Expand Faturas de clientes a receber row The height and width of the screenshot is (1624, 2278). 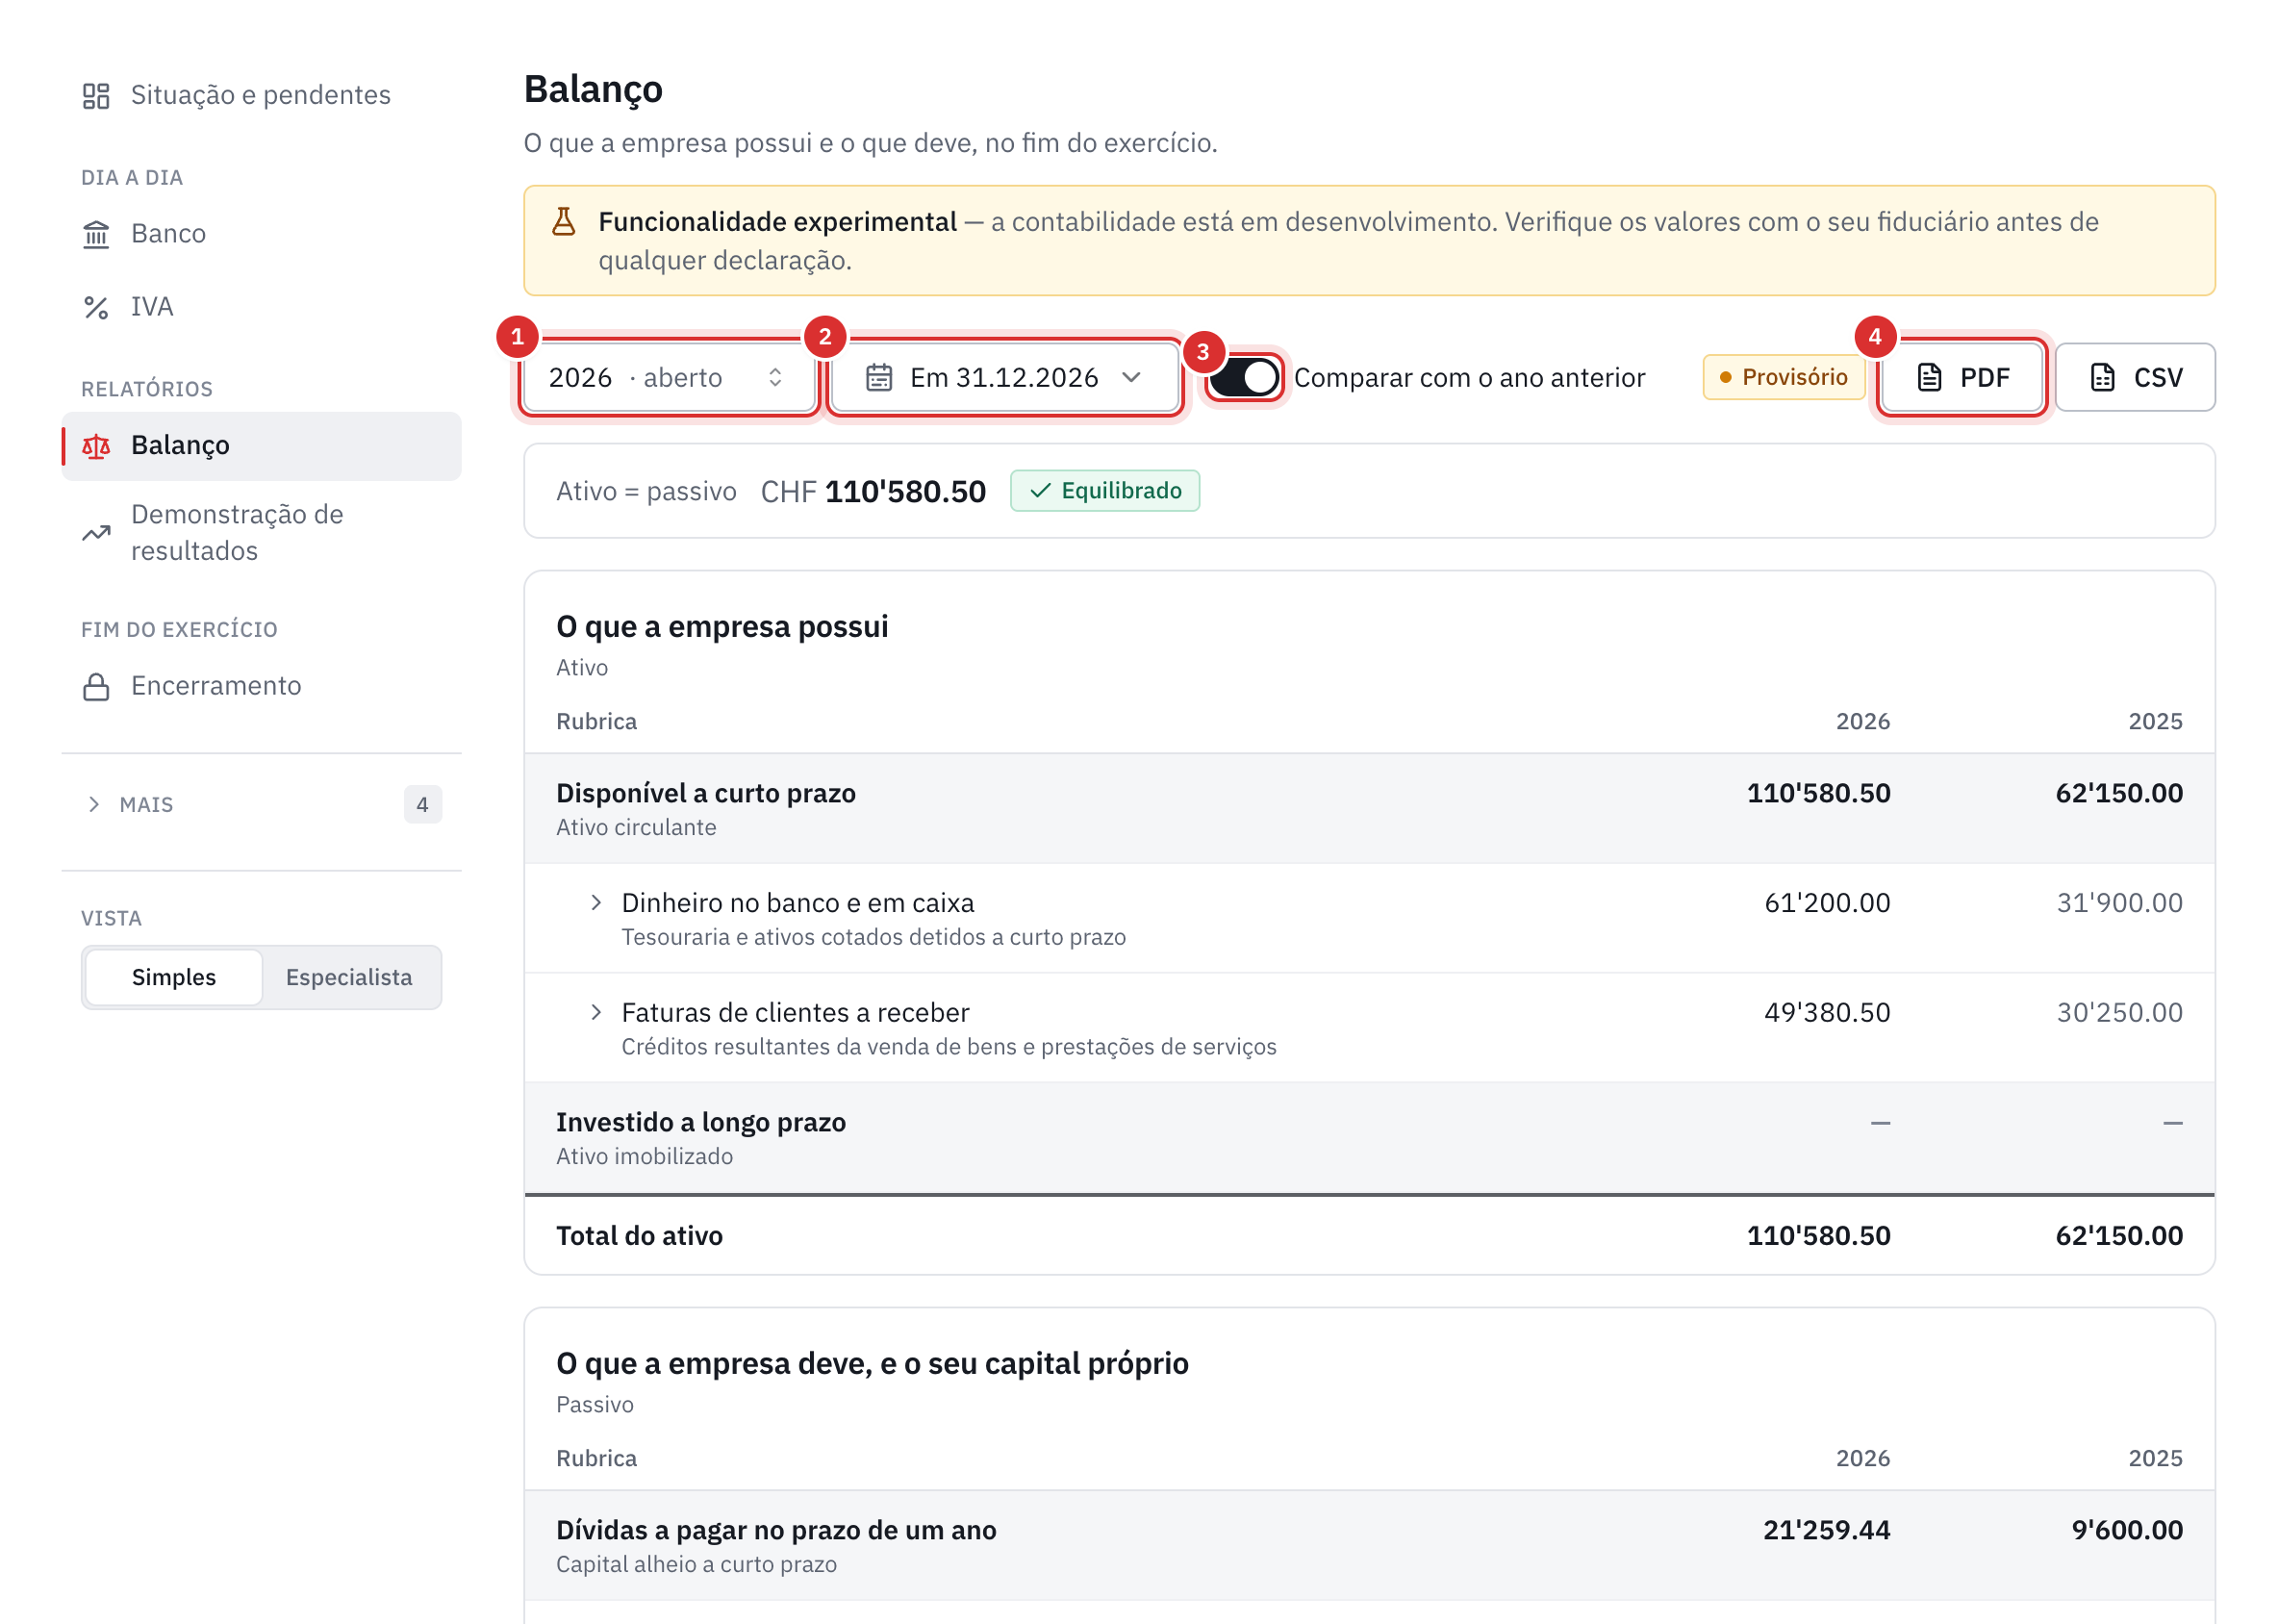tap(596, 1013)
